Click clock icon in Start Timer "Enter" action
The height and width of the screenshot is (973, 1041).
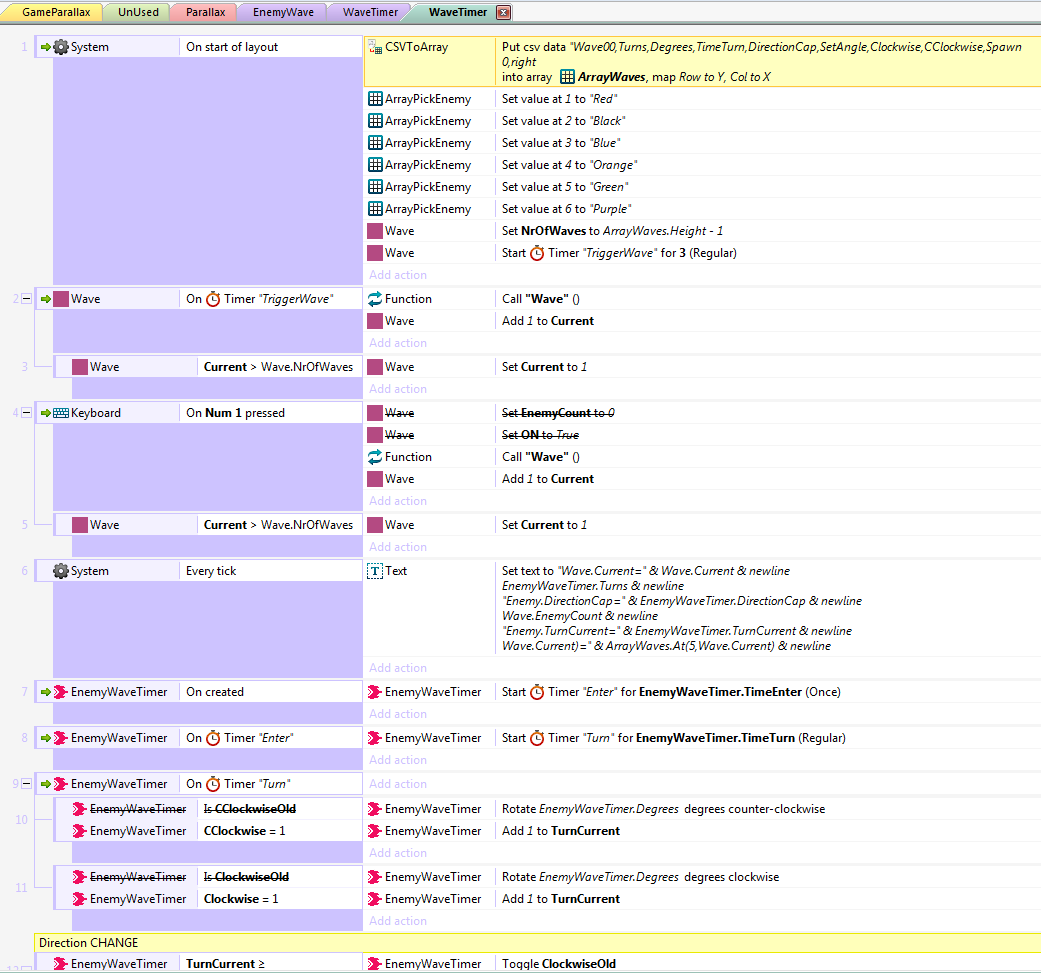(x=537, y=692)
